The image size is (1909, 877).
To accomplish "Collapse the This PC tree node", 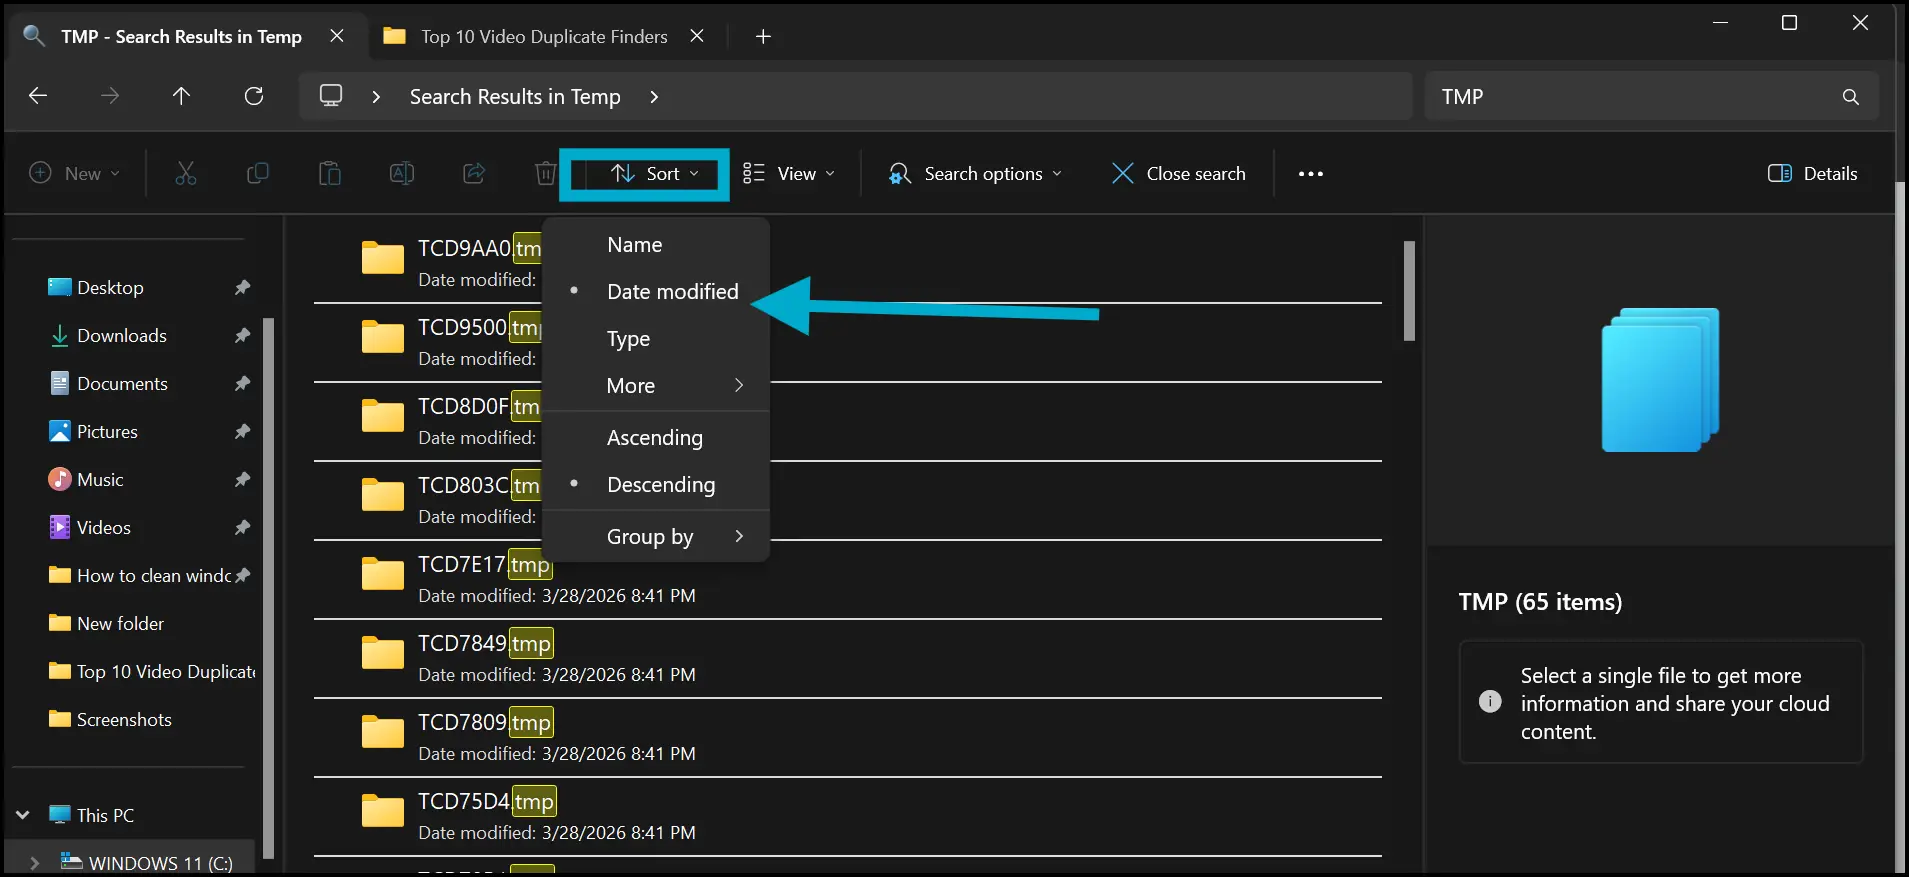I will [23, 815].
